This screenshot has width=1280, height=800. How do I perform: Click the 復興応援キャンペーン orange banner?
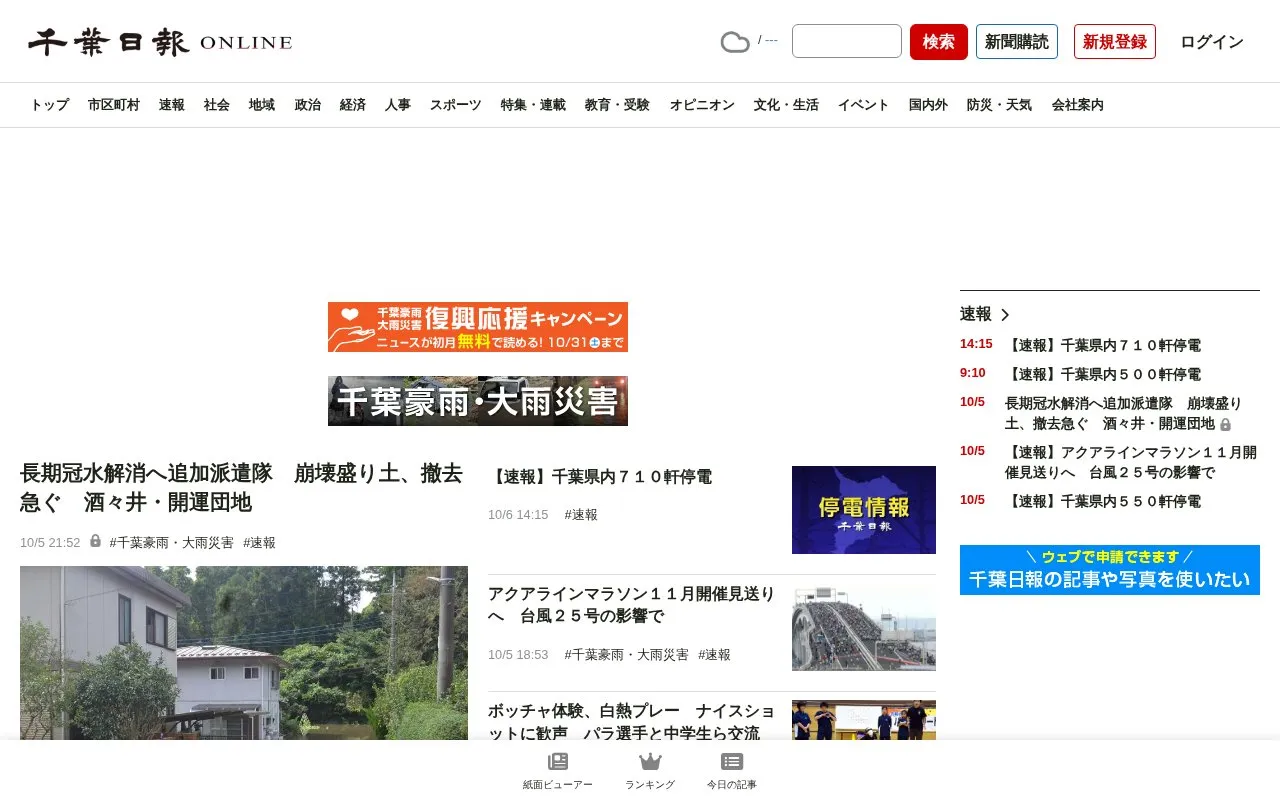[478, 327]
